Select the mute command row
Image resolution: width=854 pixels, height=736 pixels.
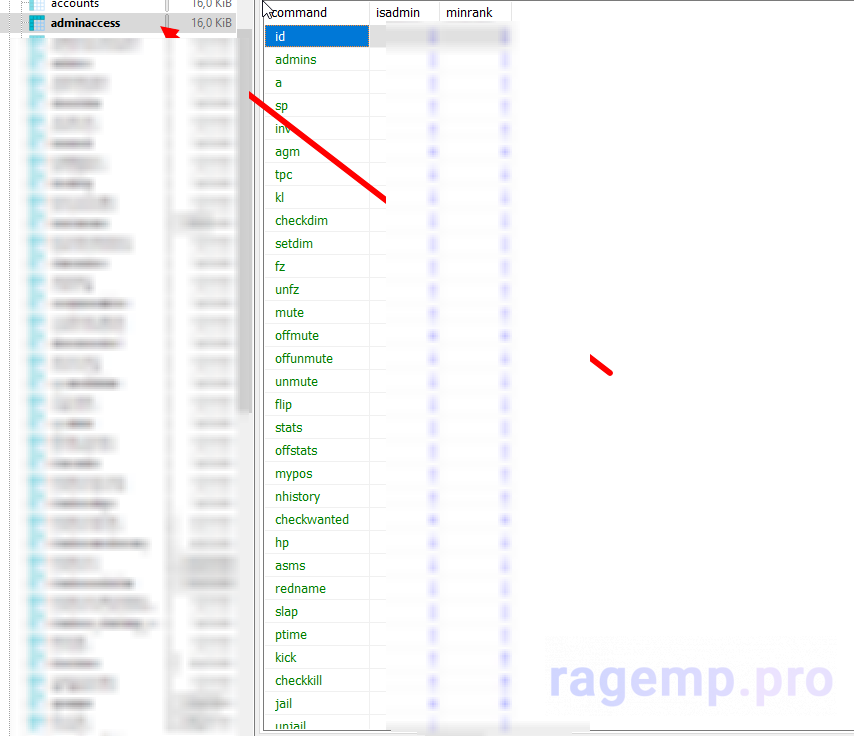289,313
